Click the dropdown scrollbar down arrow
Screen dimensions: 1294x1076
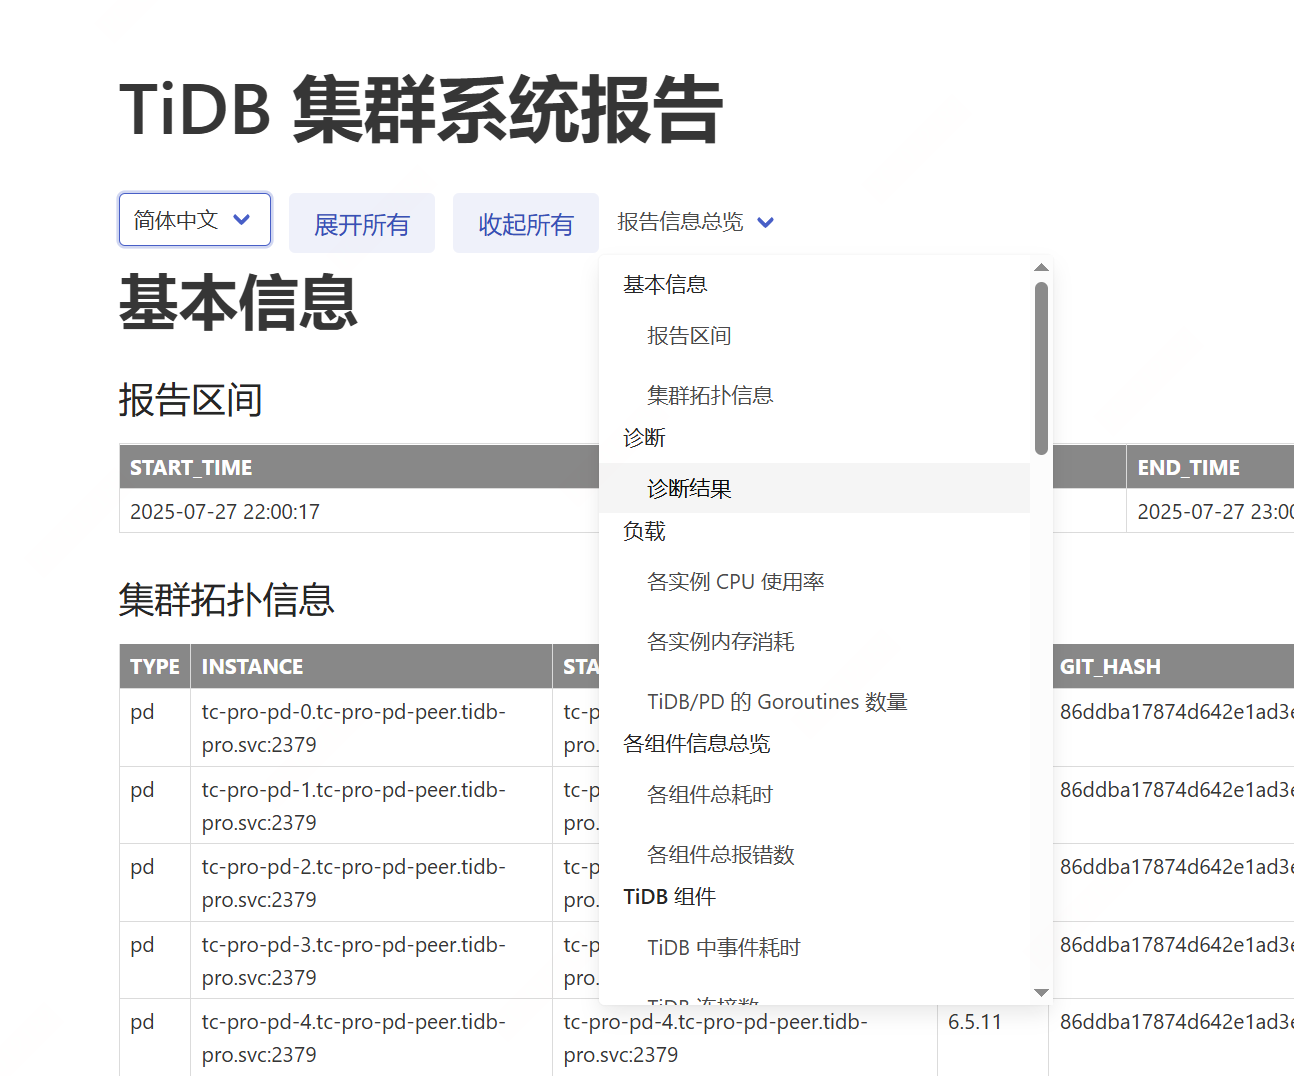[1041, 993]
